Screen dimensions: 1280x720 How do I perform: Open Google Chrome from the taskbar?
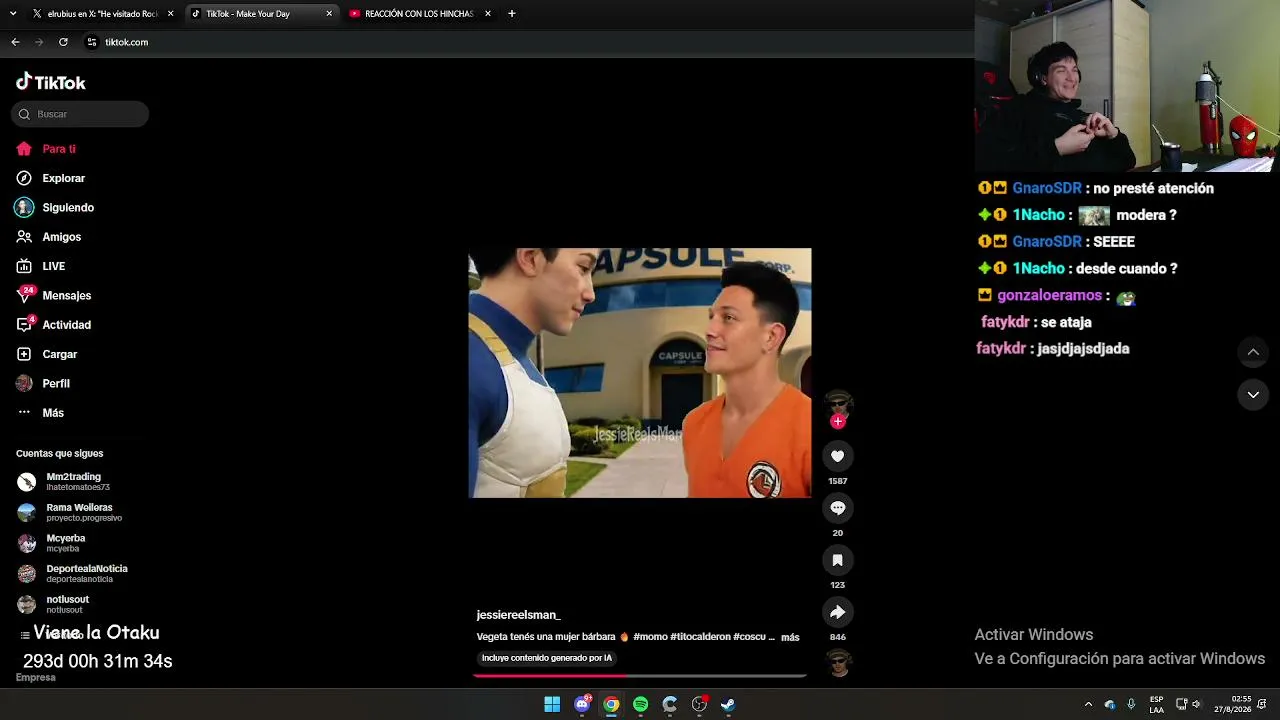pyautogui.click(x=611, y=704)
